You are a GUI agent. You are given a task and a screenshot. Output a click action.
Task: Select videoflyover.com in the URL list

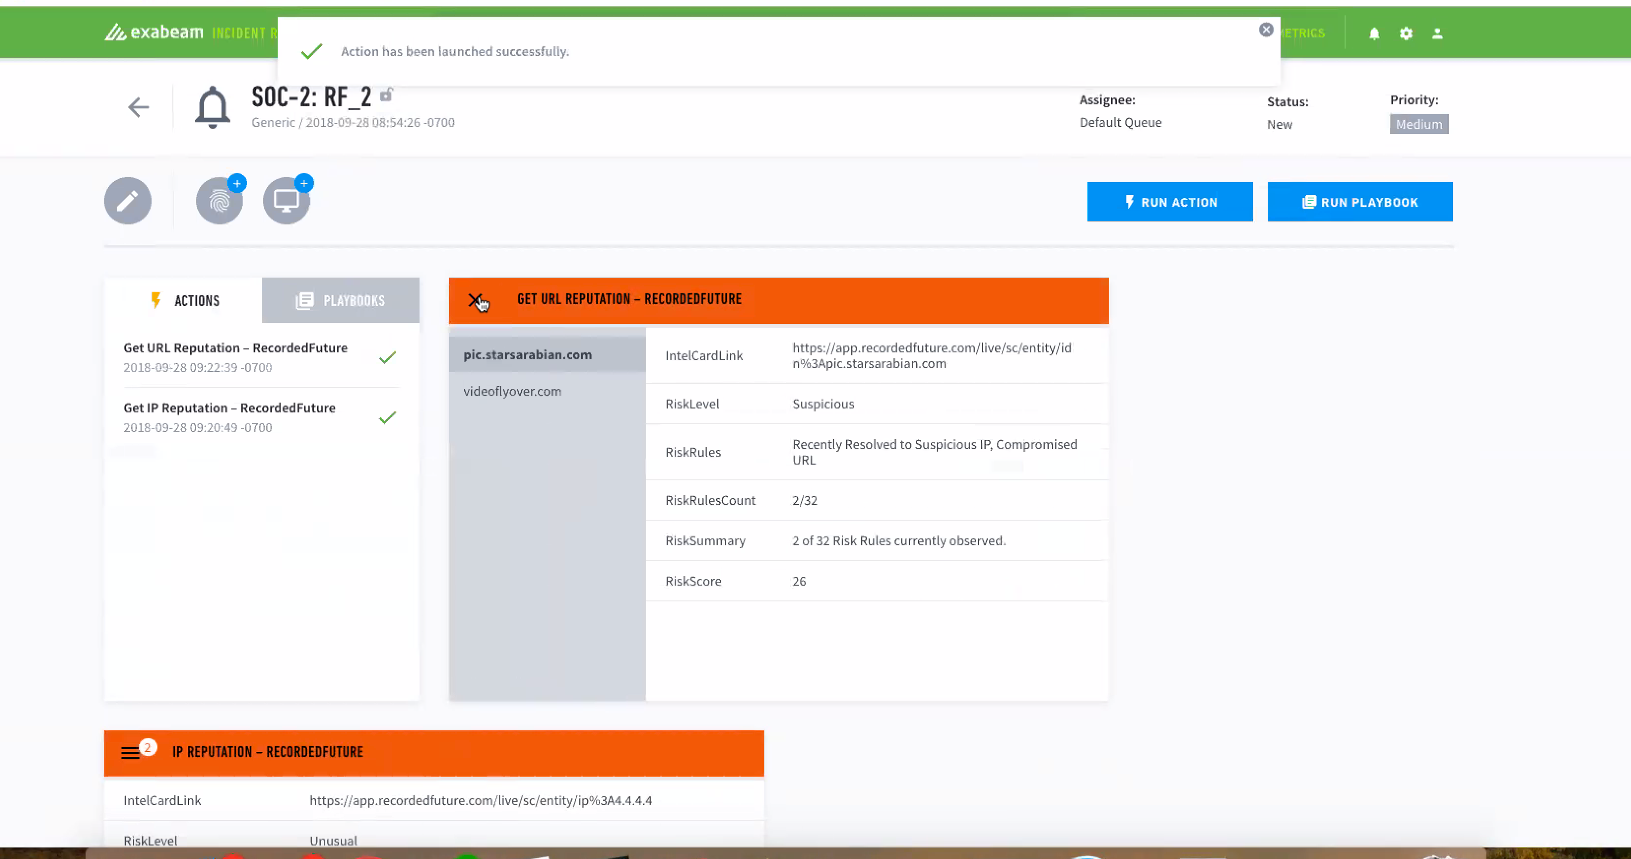click(x=512, y=392)
